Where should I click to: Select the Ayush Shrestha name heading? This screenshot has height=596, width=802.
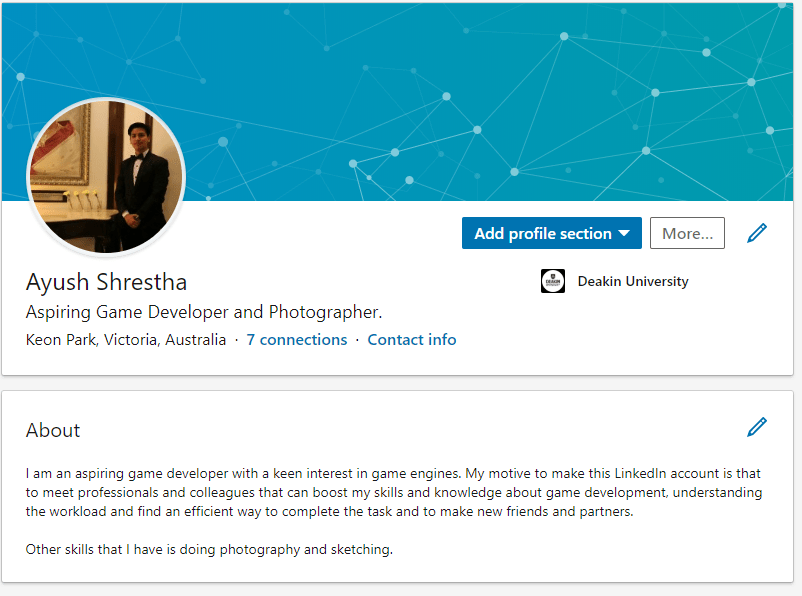point(106,282)
